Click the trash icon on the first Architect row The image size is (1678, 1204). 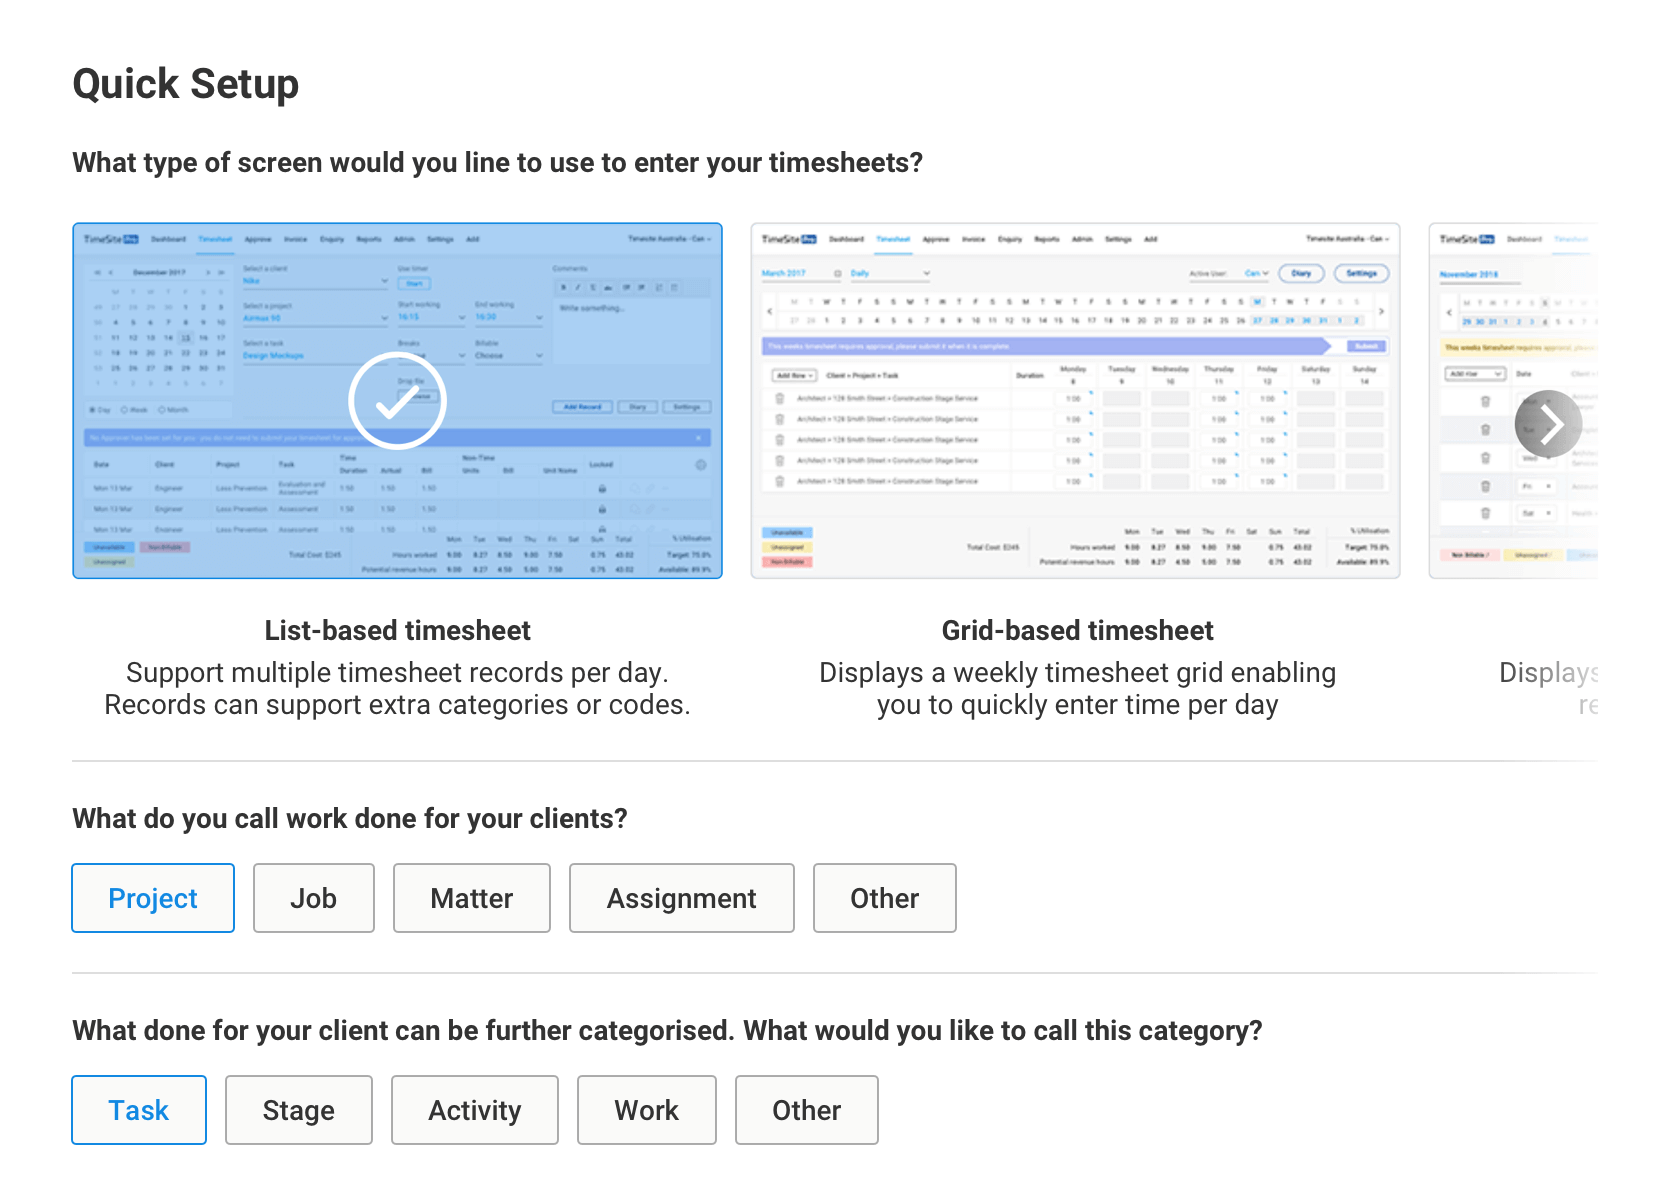tap(779, 398)
